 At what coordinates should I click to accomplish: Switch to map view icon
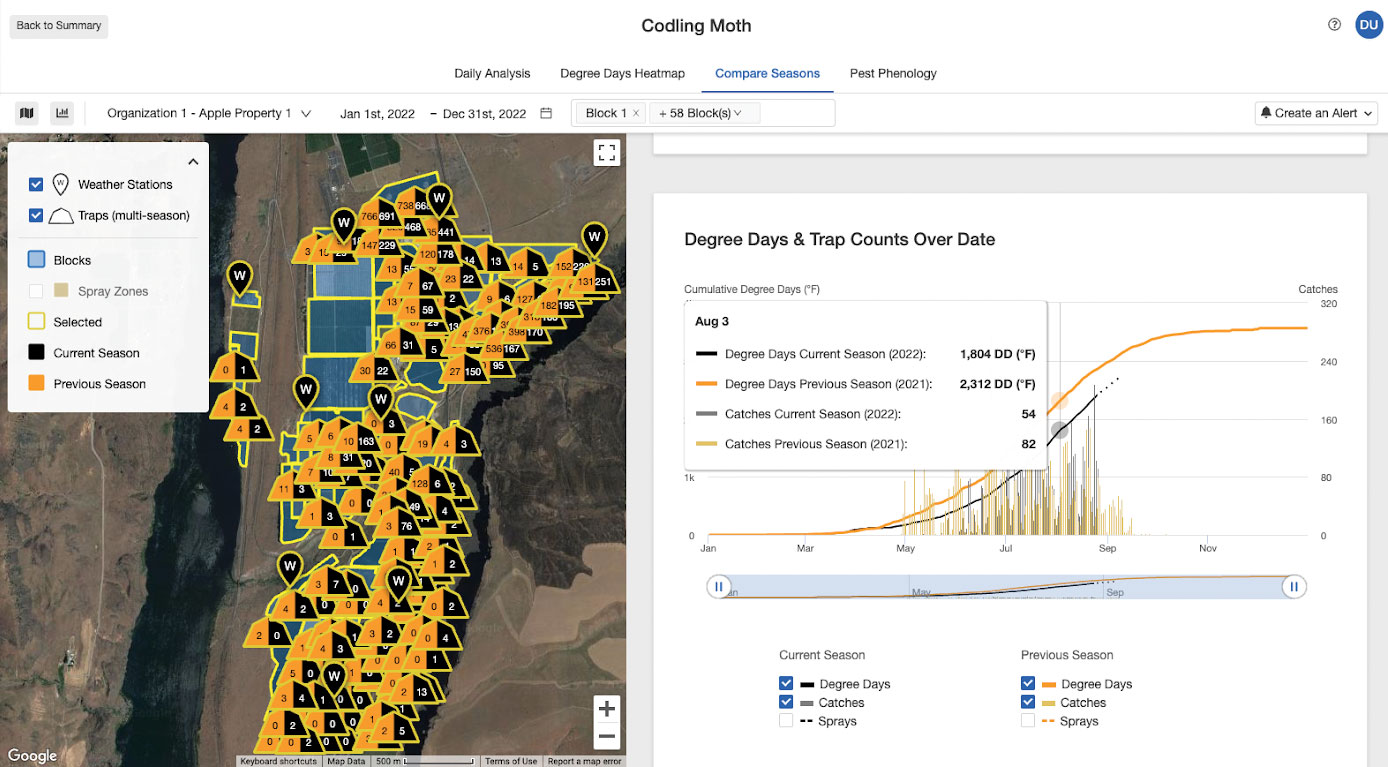click(27, 113)
